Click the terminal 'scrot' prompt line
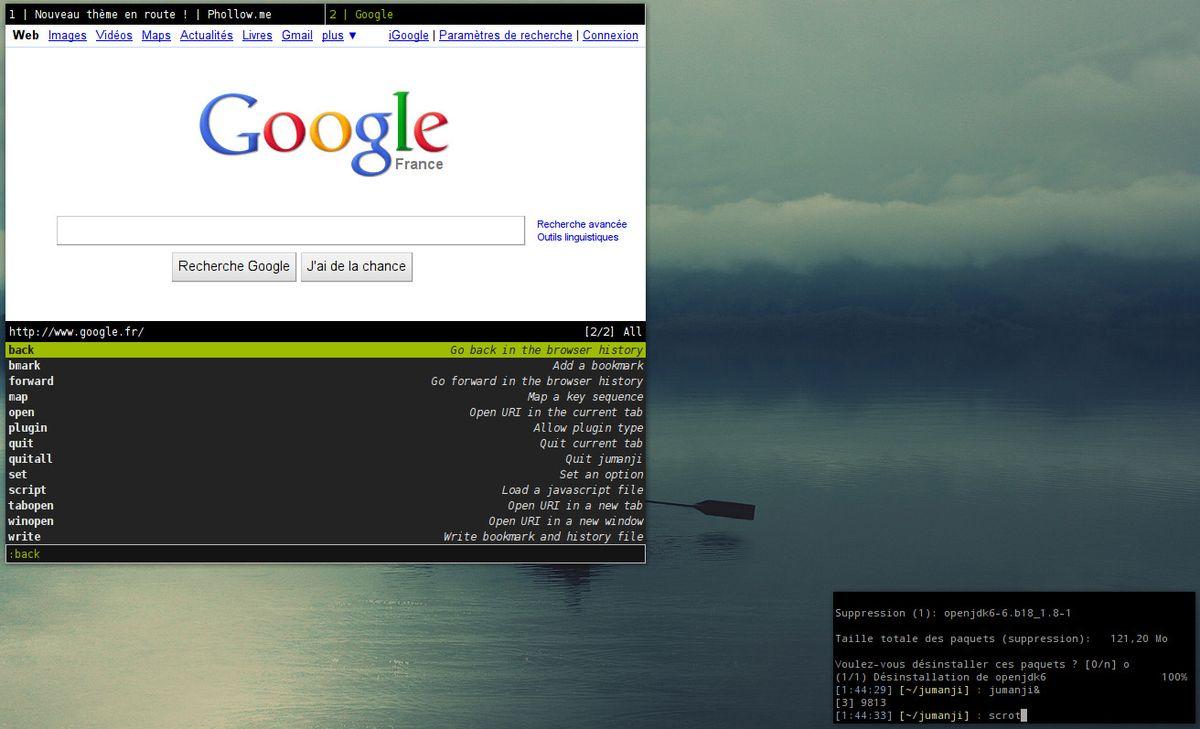This screenshot has width=1200, height=729. [931, 715]
